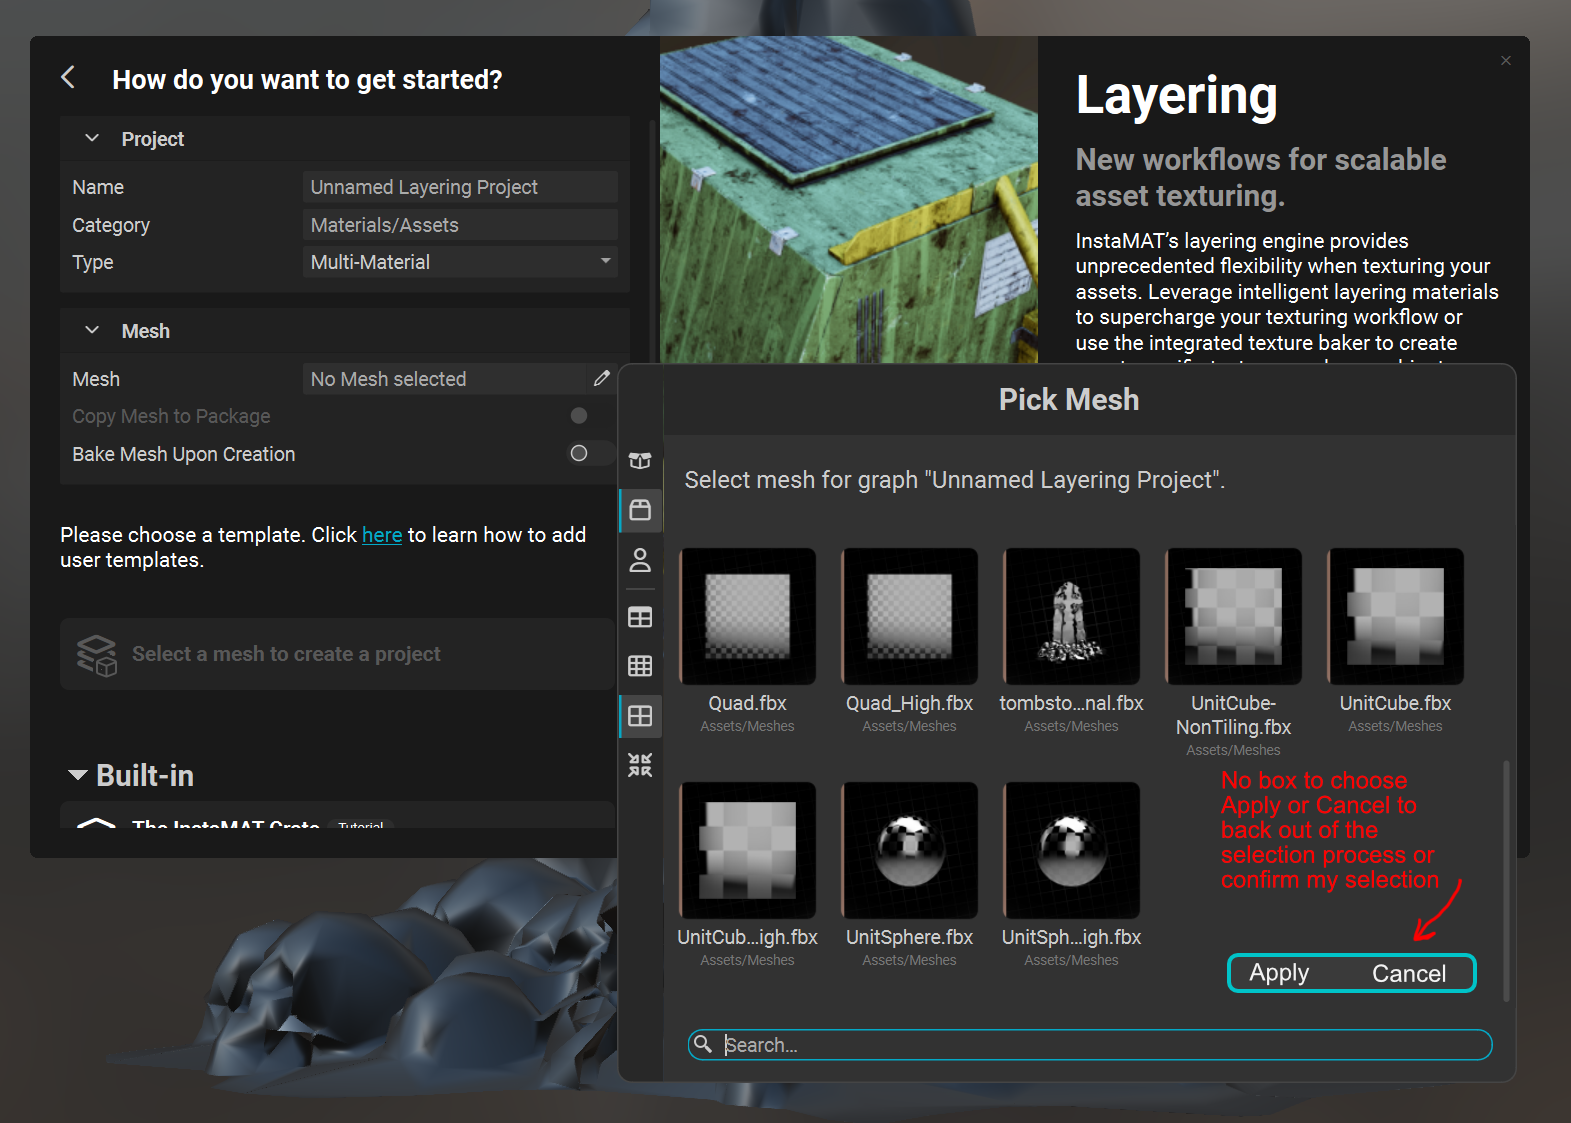1571x1123 pixels.
Task: Click the 'here' link about user templates
Action: (382, 535)
